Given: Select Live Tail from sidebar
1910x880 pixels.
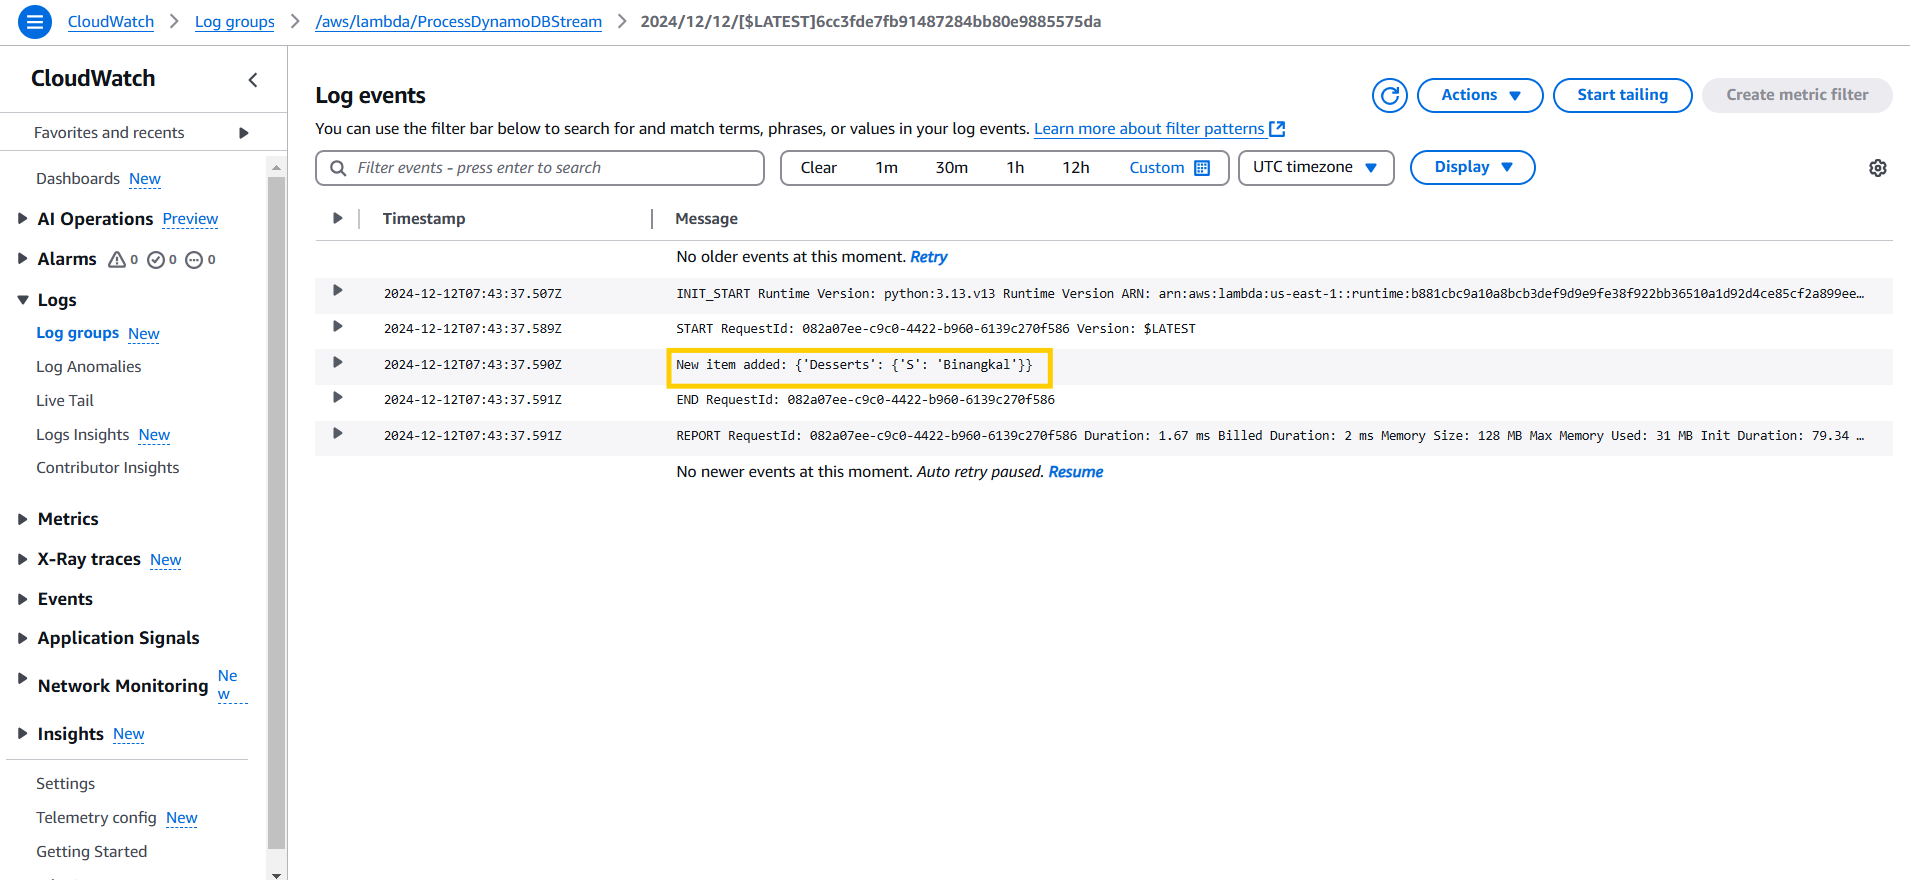Looking at the screenshot, I should (x=65, y=401).
